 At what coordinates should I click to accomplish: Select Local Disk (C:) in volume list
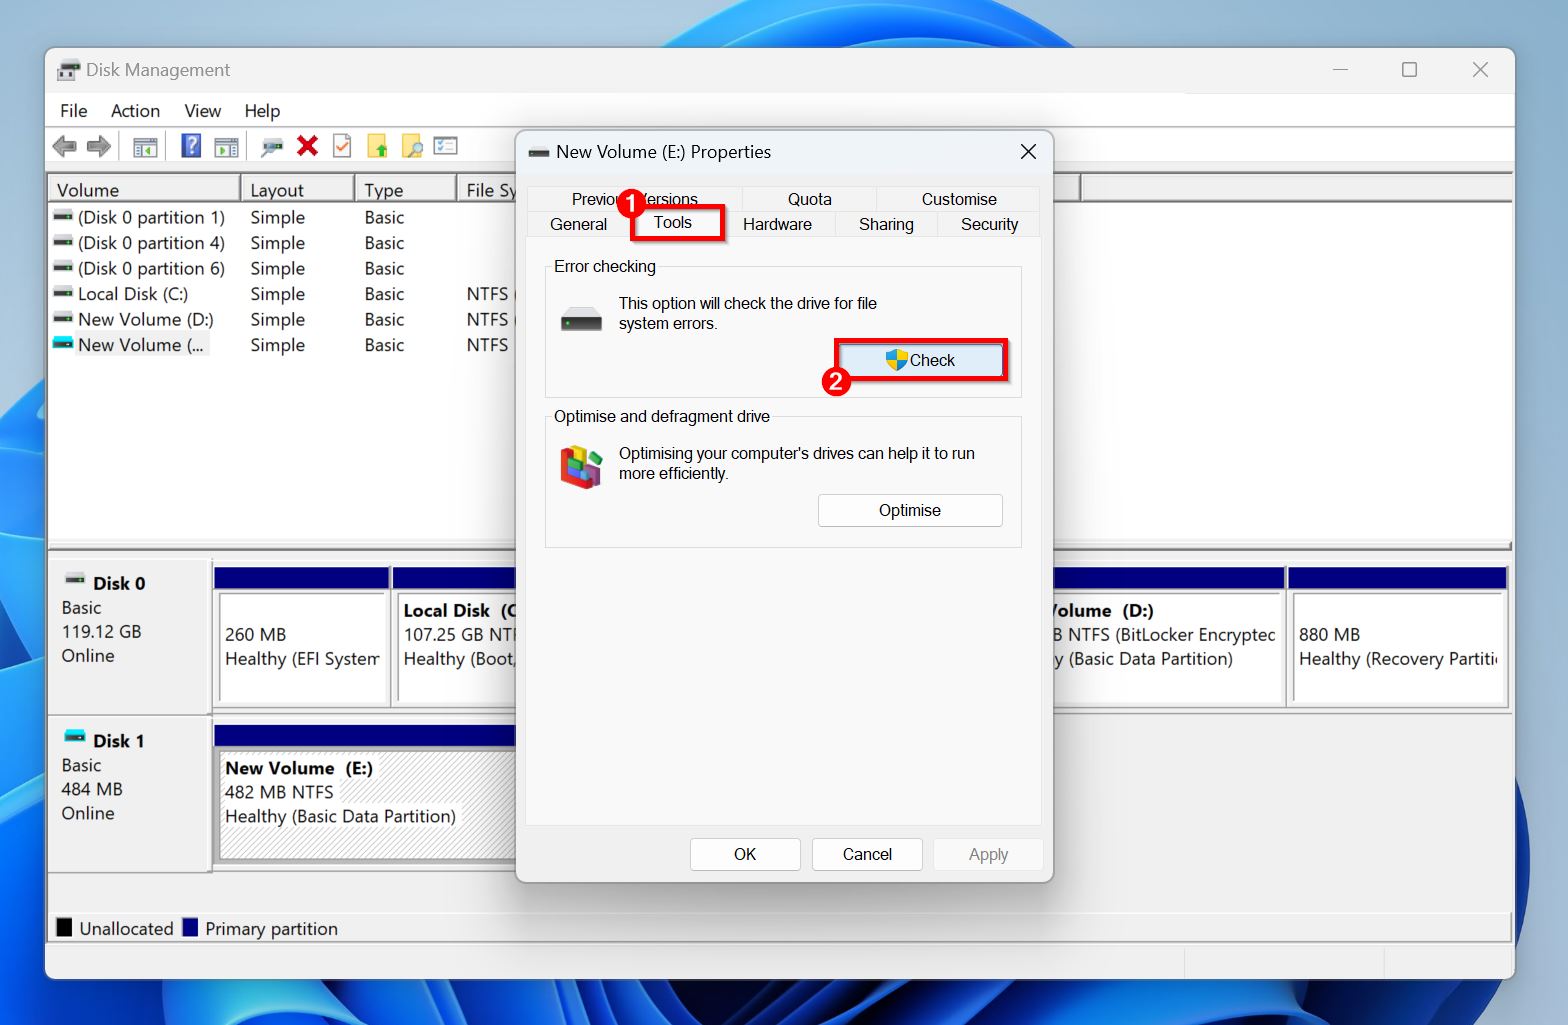[132, 294]
